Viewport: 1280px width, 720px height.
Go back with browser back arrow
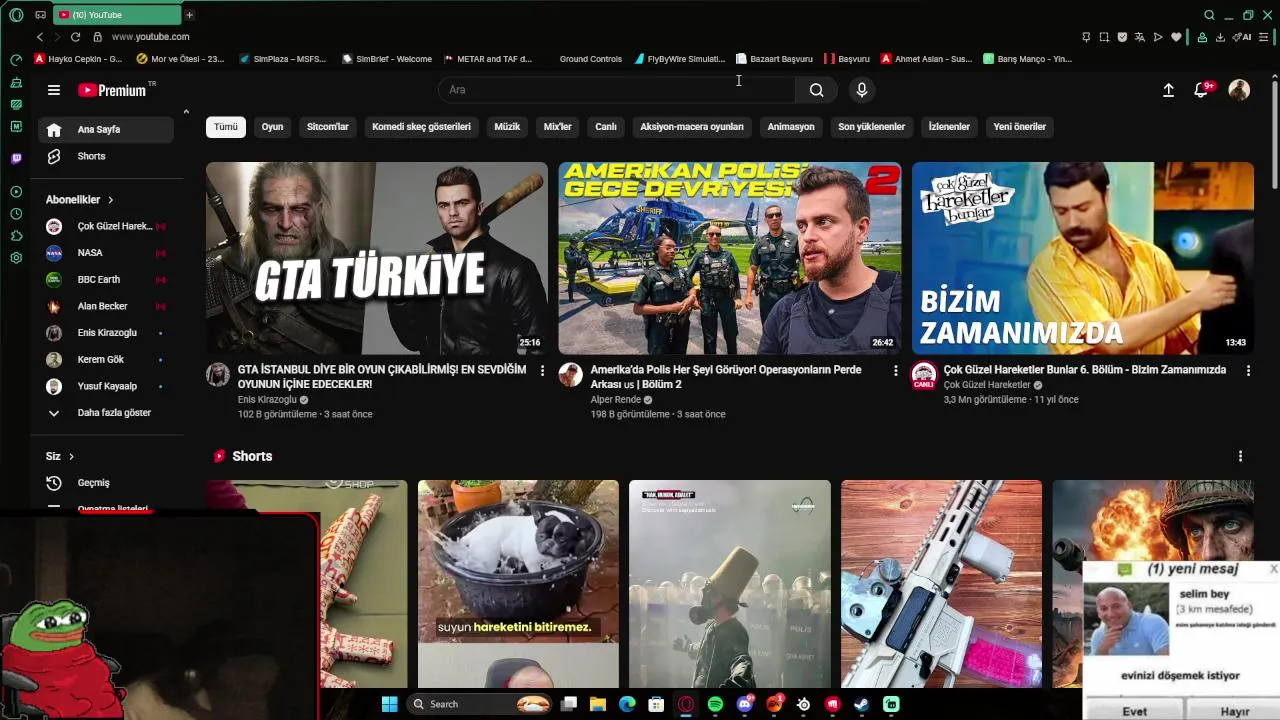coord(40,37)
